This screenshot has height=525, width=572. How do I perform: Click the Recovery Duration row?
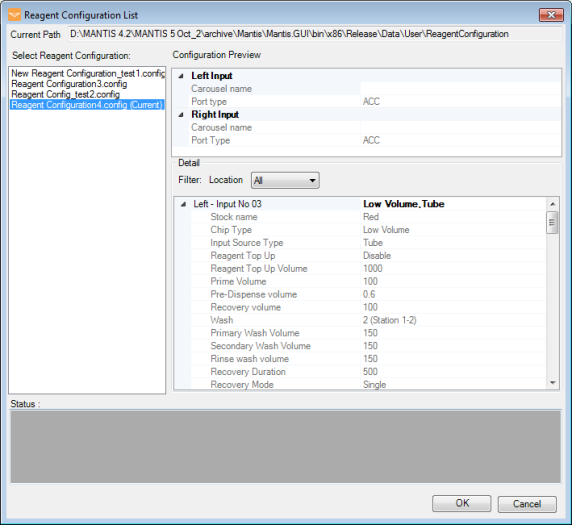pyautogui.click(x=368, y=372)
